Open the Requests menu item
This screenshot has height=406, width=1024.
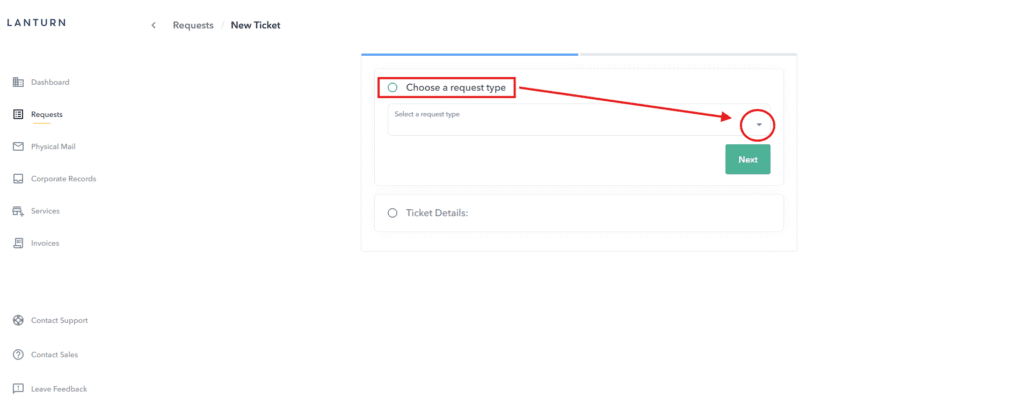point(46,114)
